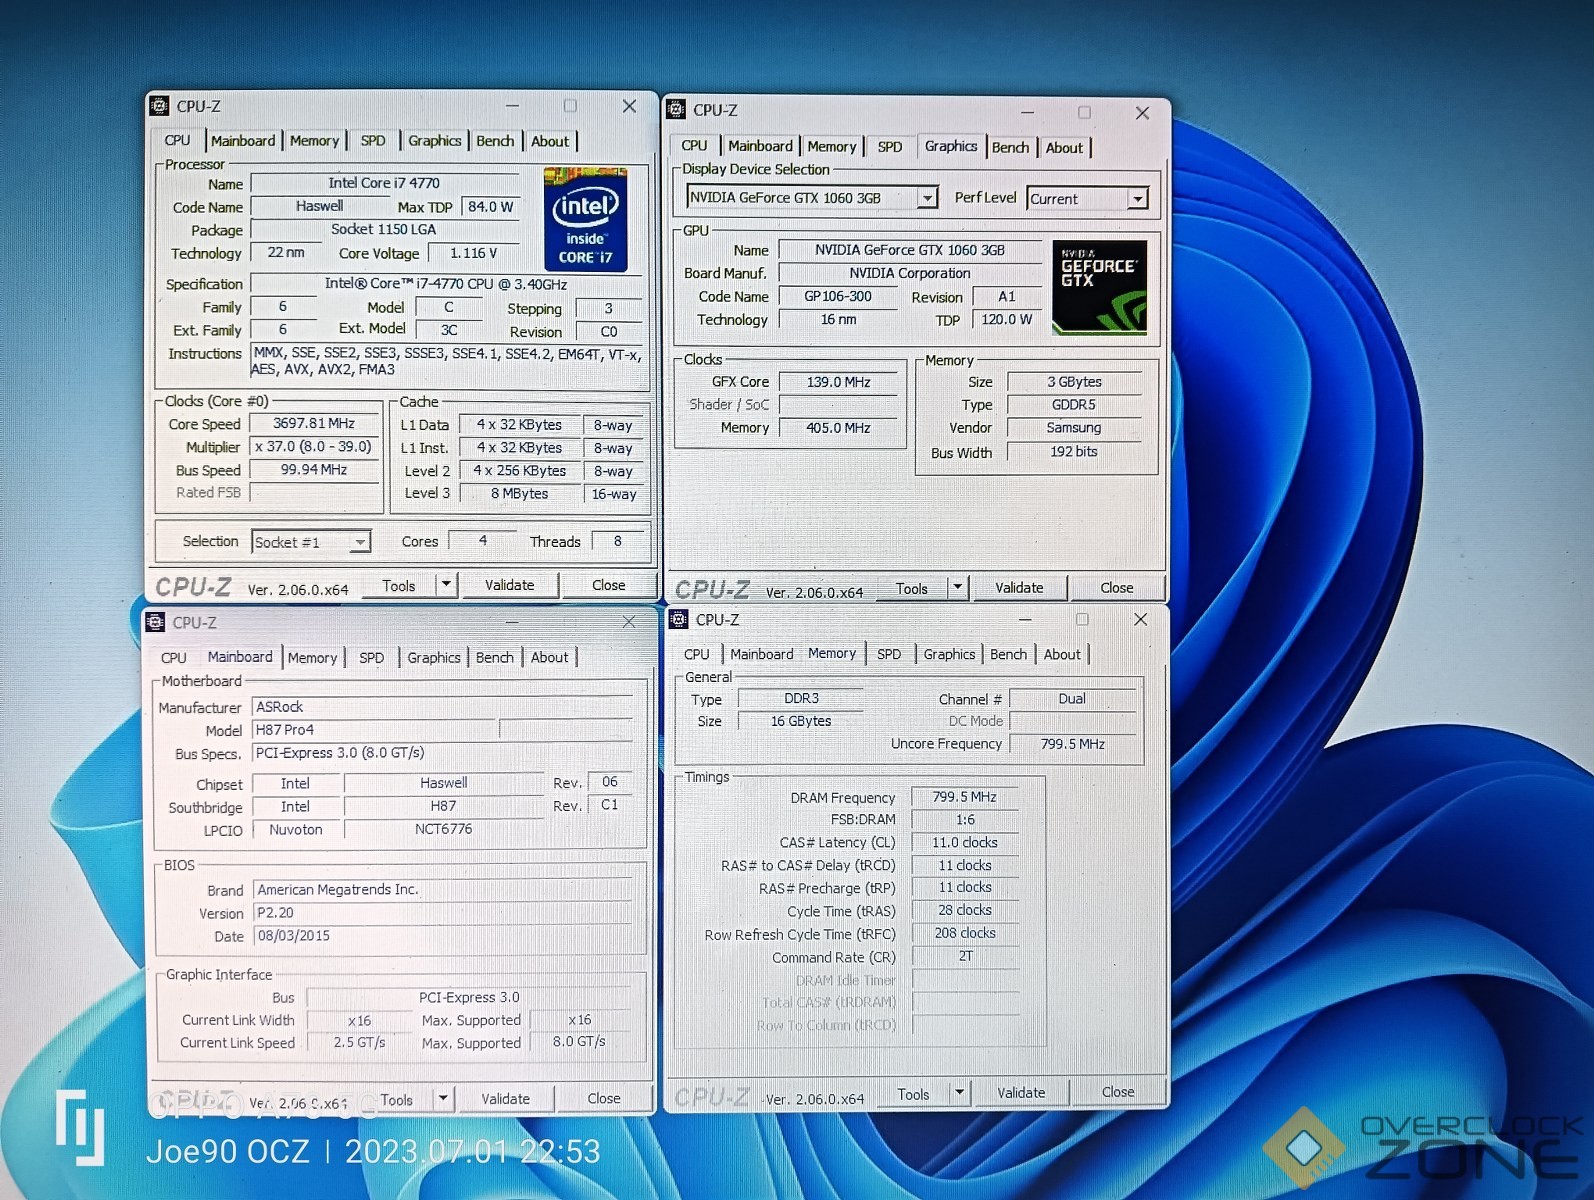Image resolution: width=1594 pixels, height=1200 pixels.
Task: Open About tab in Graphics window
Action: tap(1064, 147)
